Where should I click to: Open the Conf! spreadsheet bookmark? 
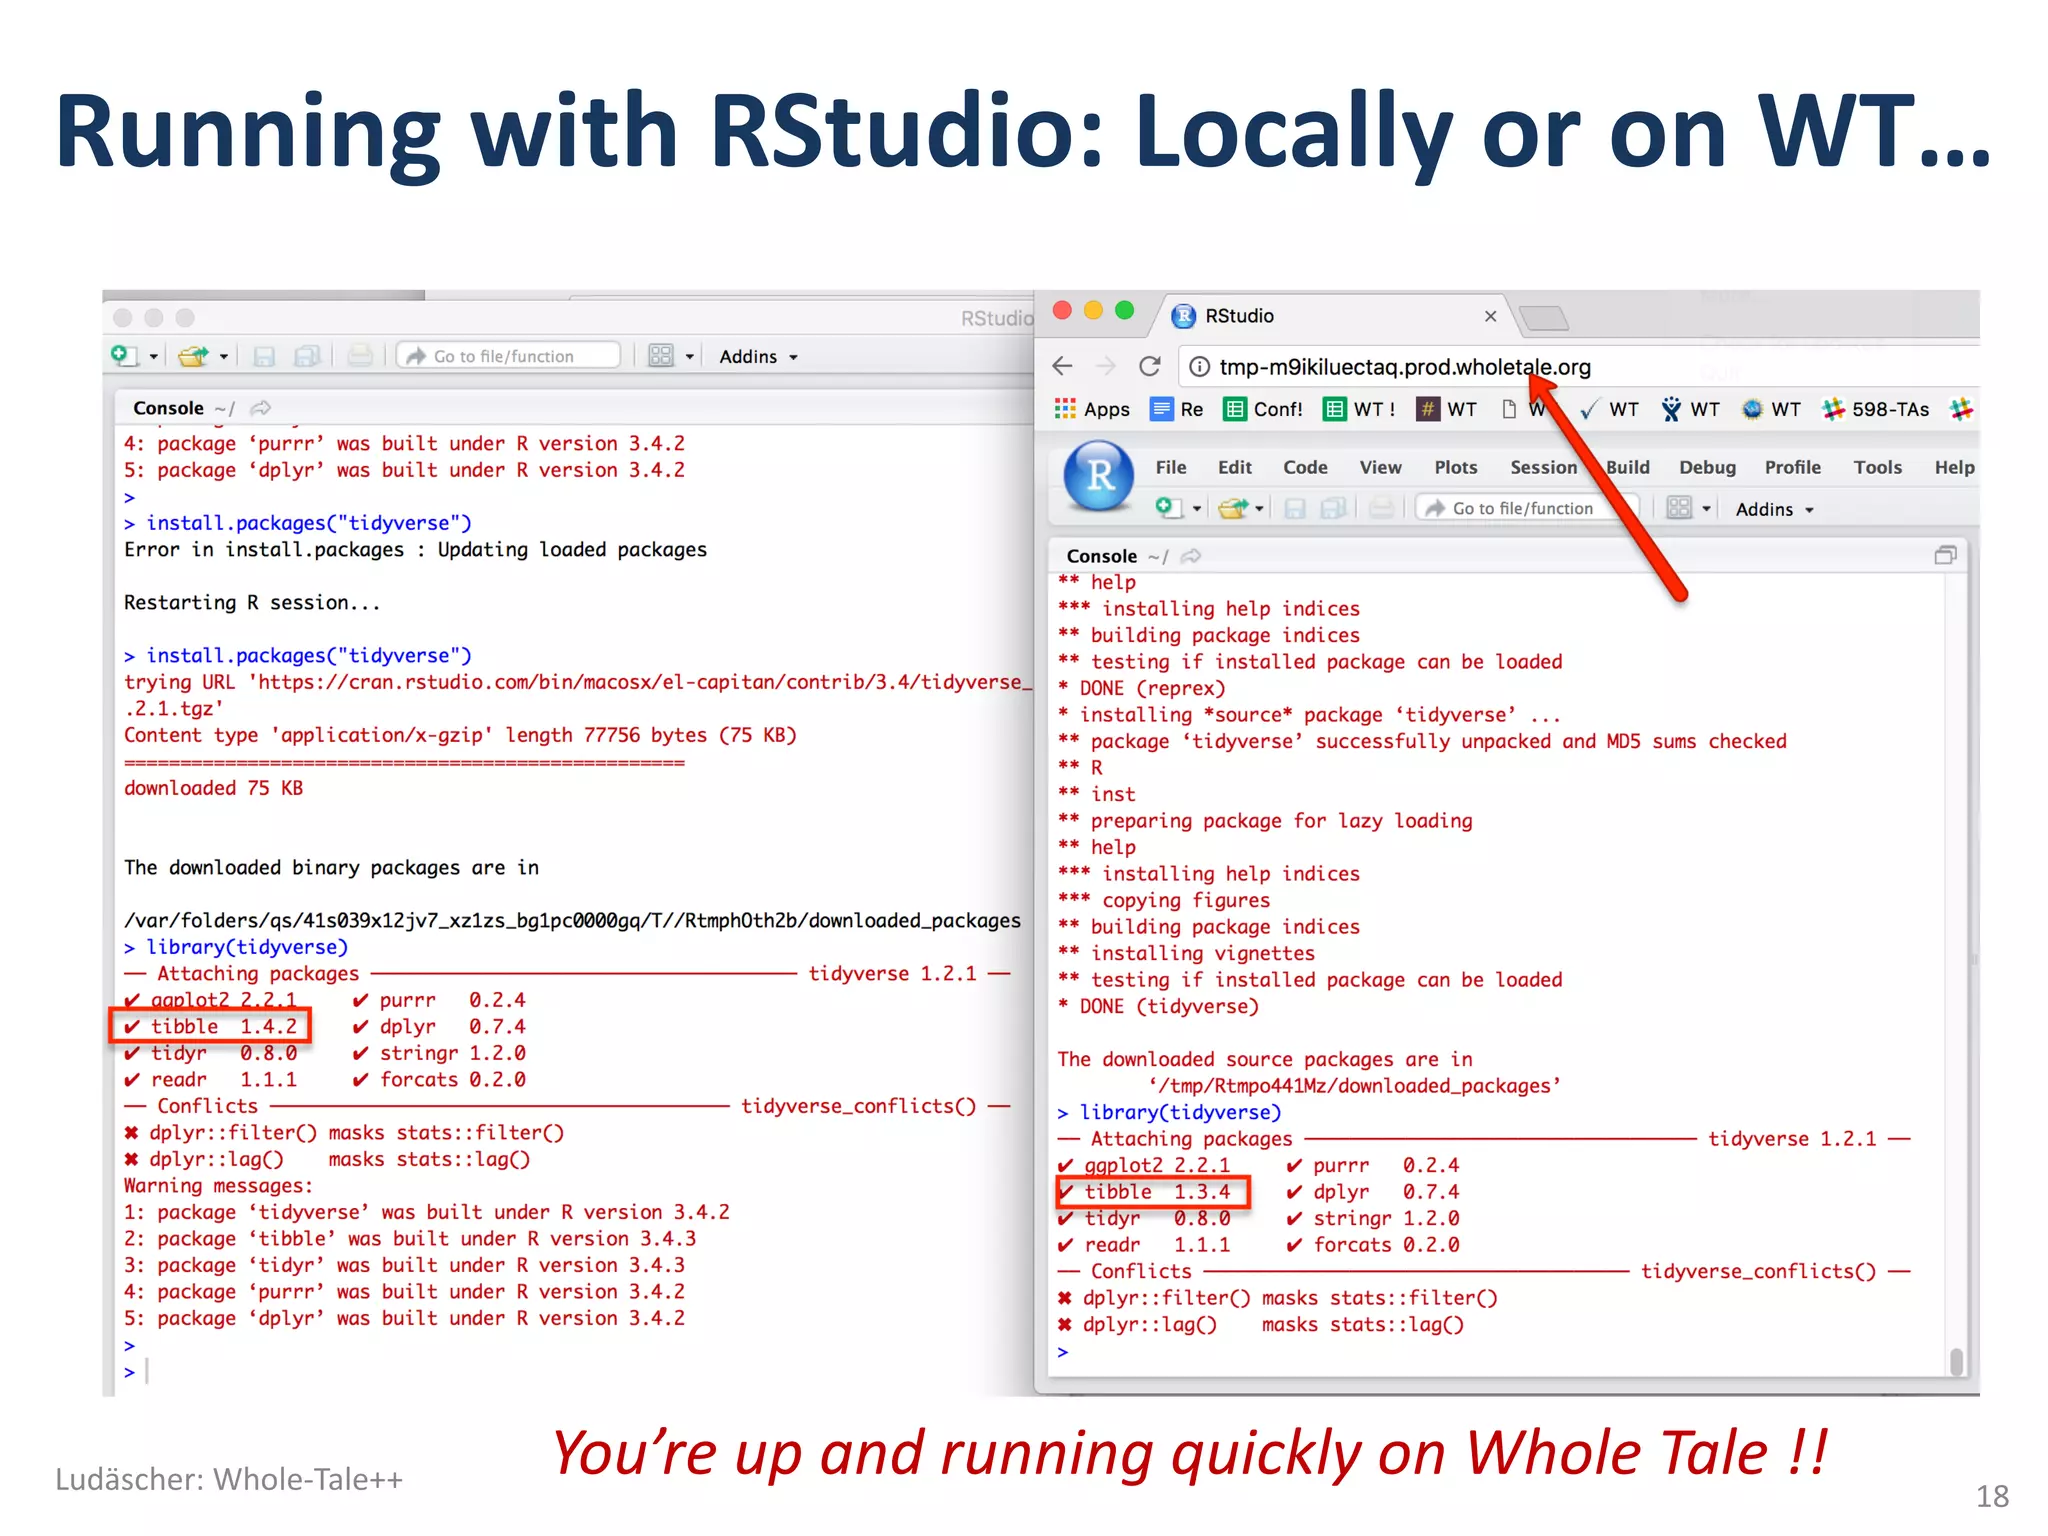1264,409
